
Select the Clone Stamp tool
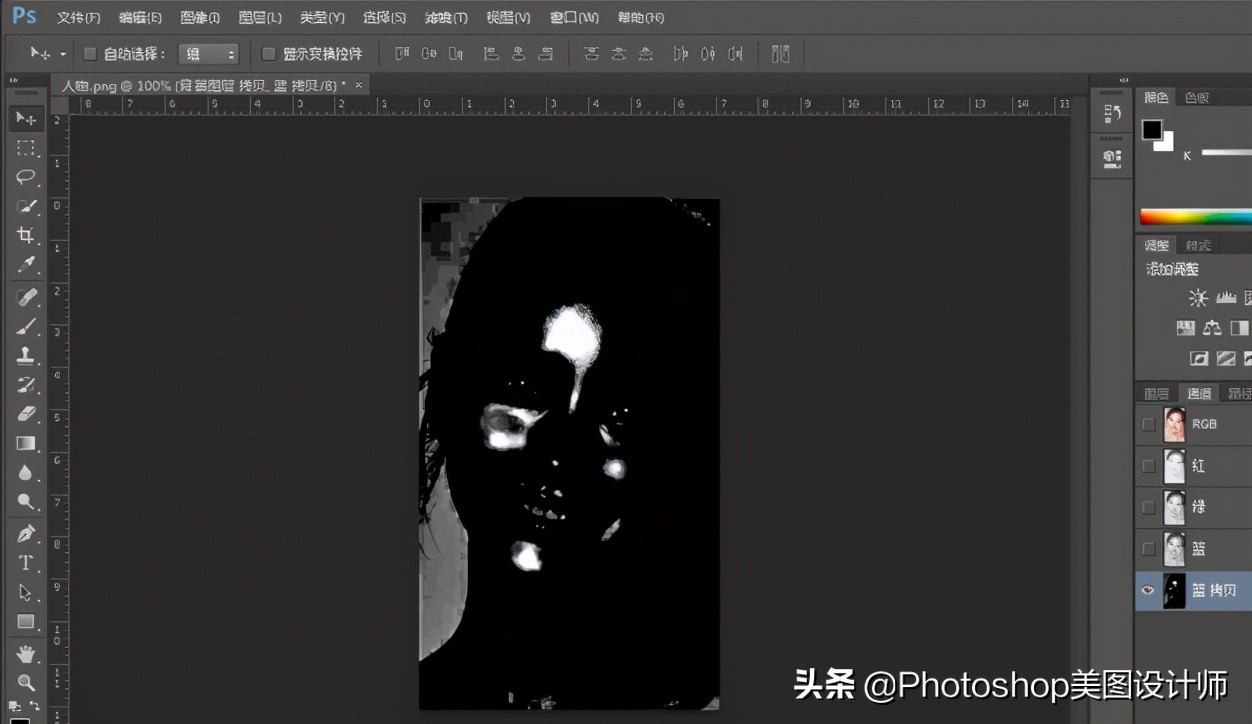(x=25, y=355)
